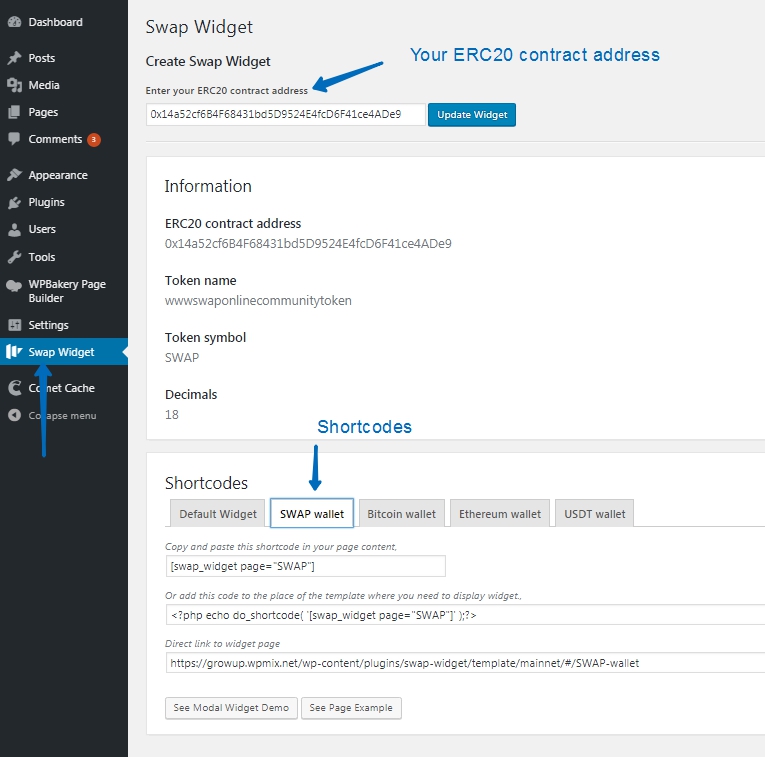Click the See Page Example button
Screen dimensions: 765x757
point(351,708)
